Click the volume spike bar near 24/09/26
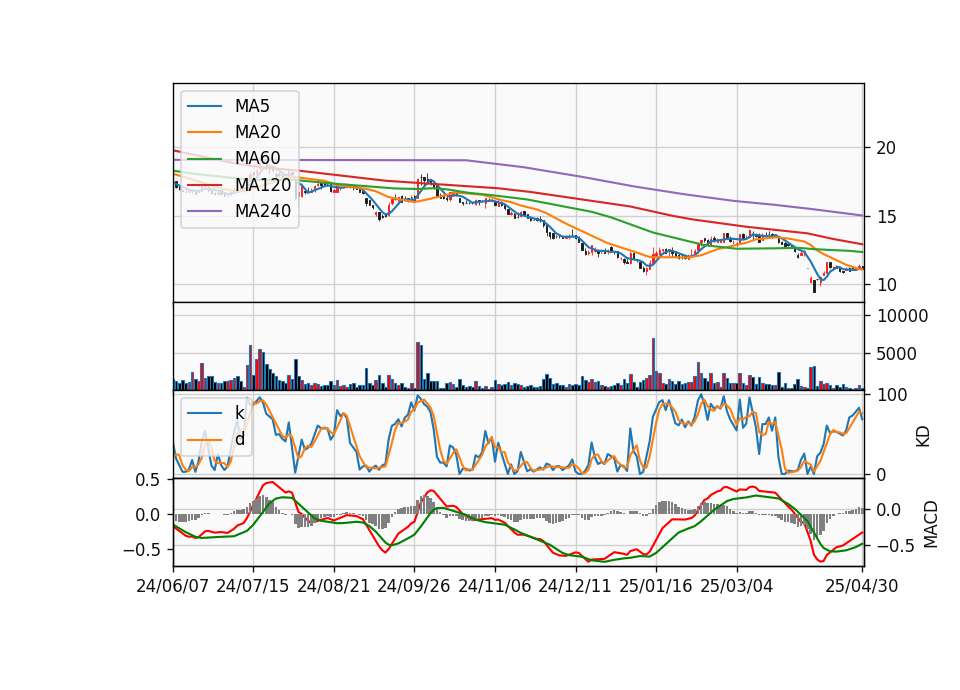The height and width of the screenshot is (690, 960). pyautogui.click(x=418, y=366)
